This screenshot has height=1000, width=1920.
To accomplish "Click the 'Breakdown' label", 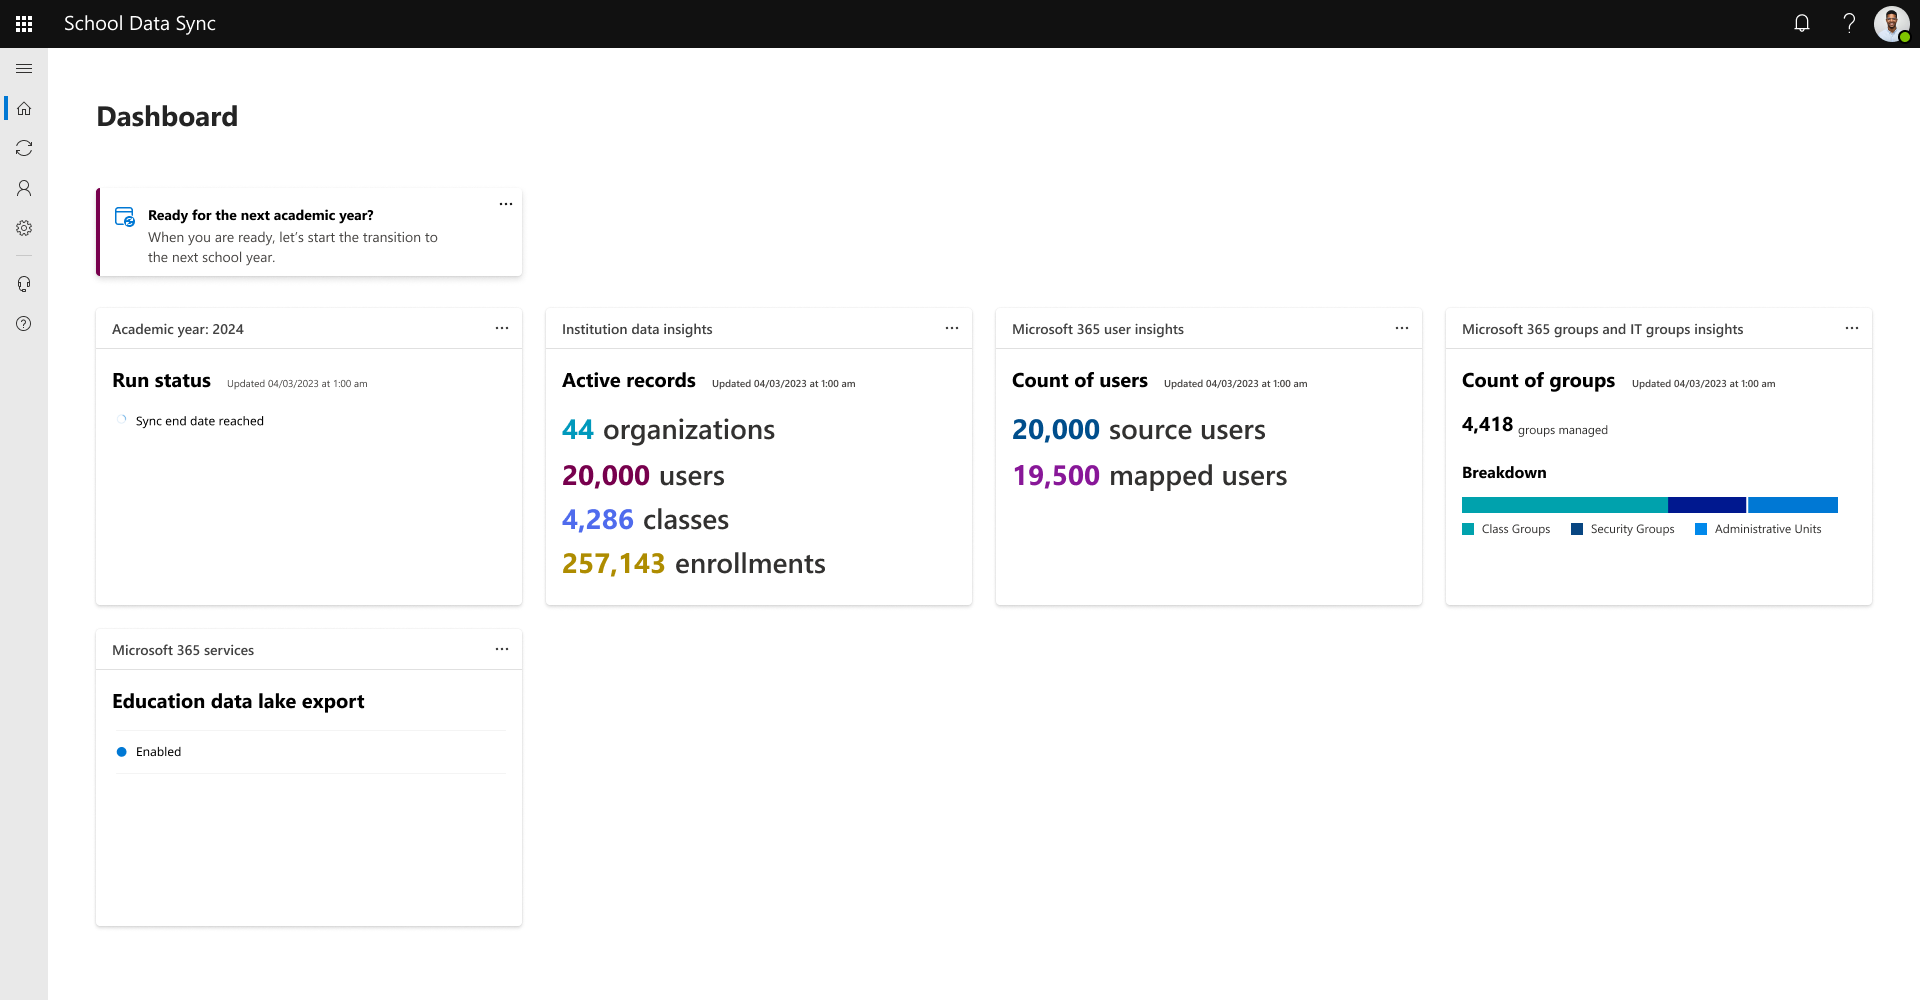I will coord(1504,473).
